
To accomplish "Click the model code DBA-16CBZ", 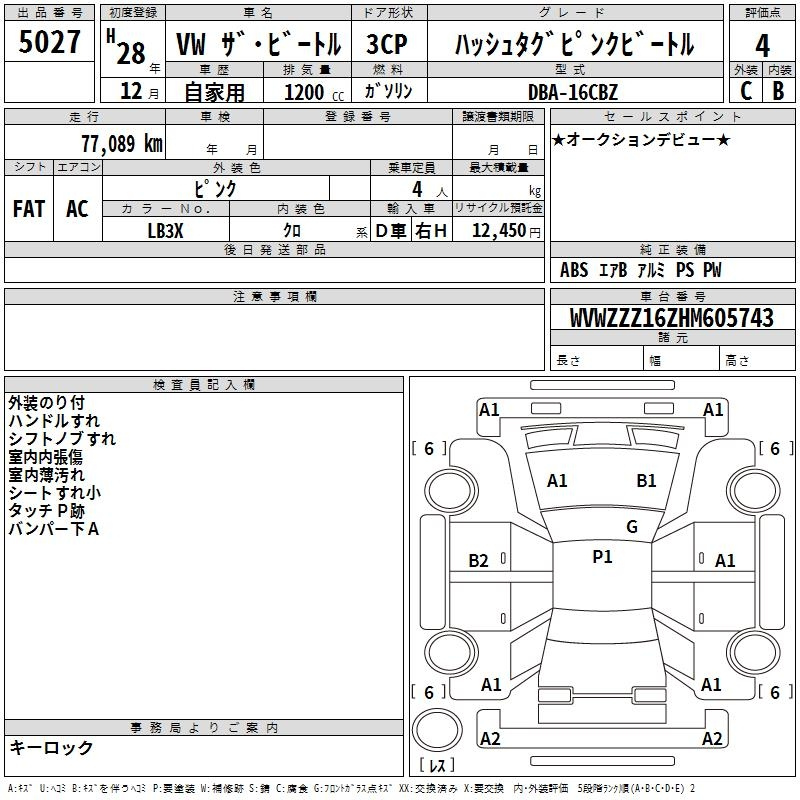I will 573,92.
